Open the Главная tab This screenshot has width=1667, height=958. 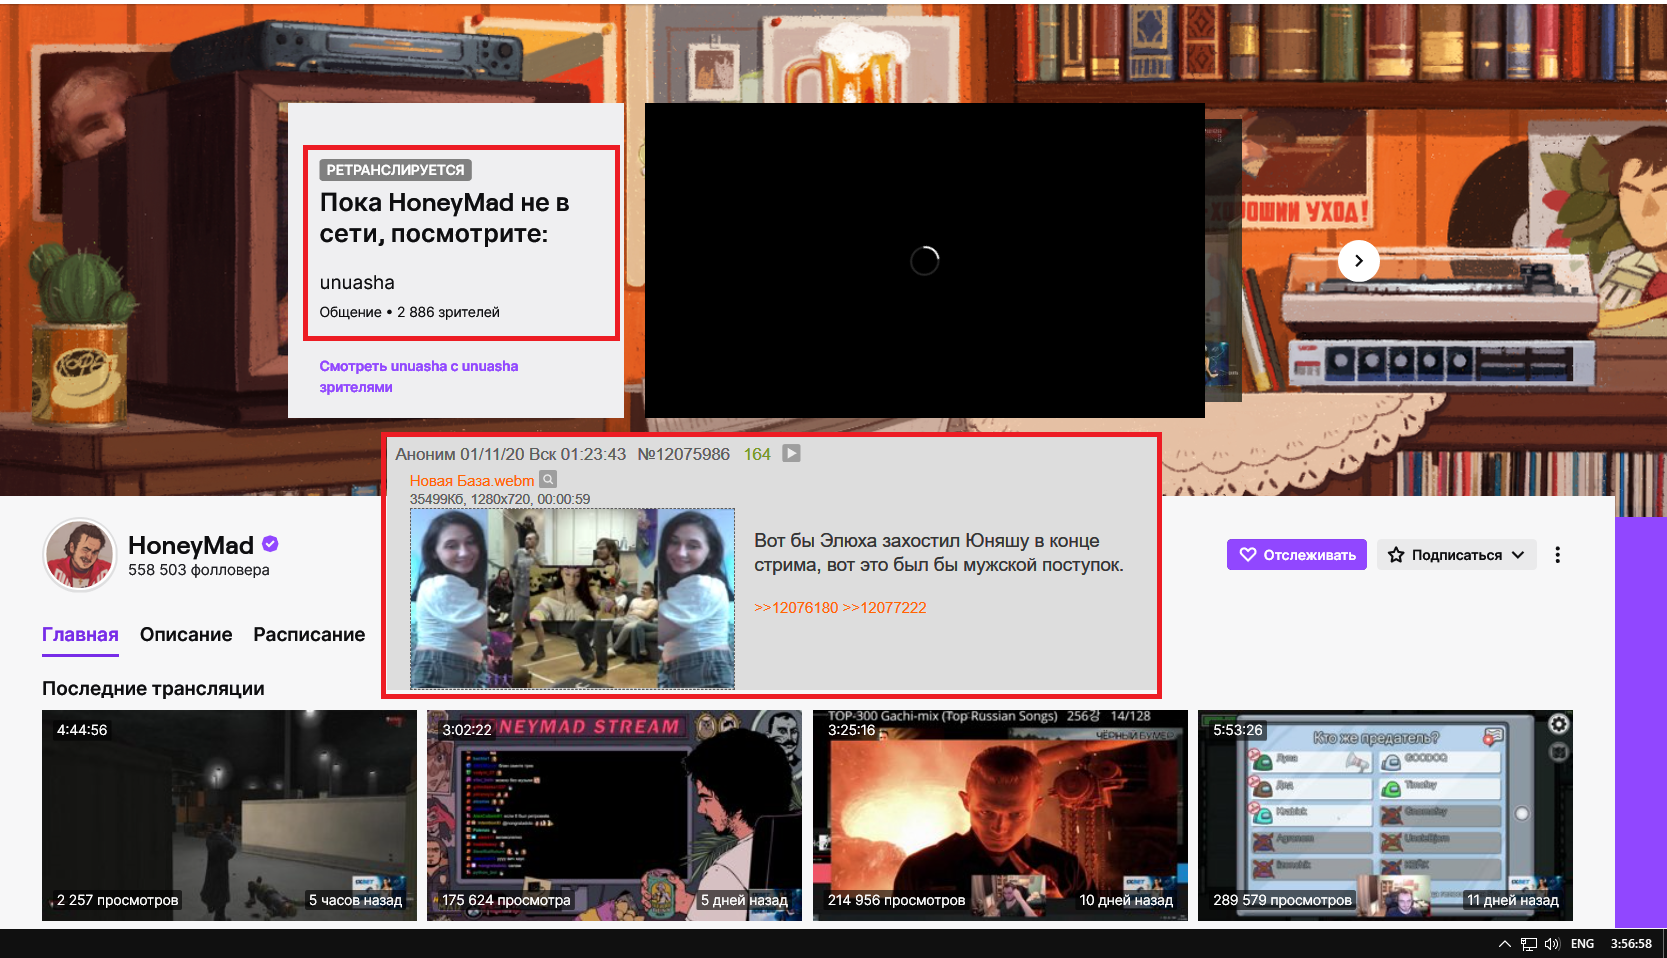pyautogui.click(x=80, y=634)
